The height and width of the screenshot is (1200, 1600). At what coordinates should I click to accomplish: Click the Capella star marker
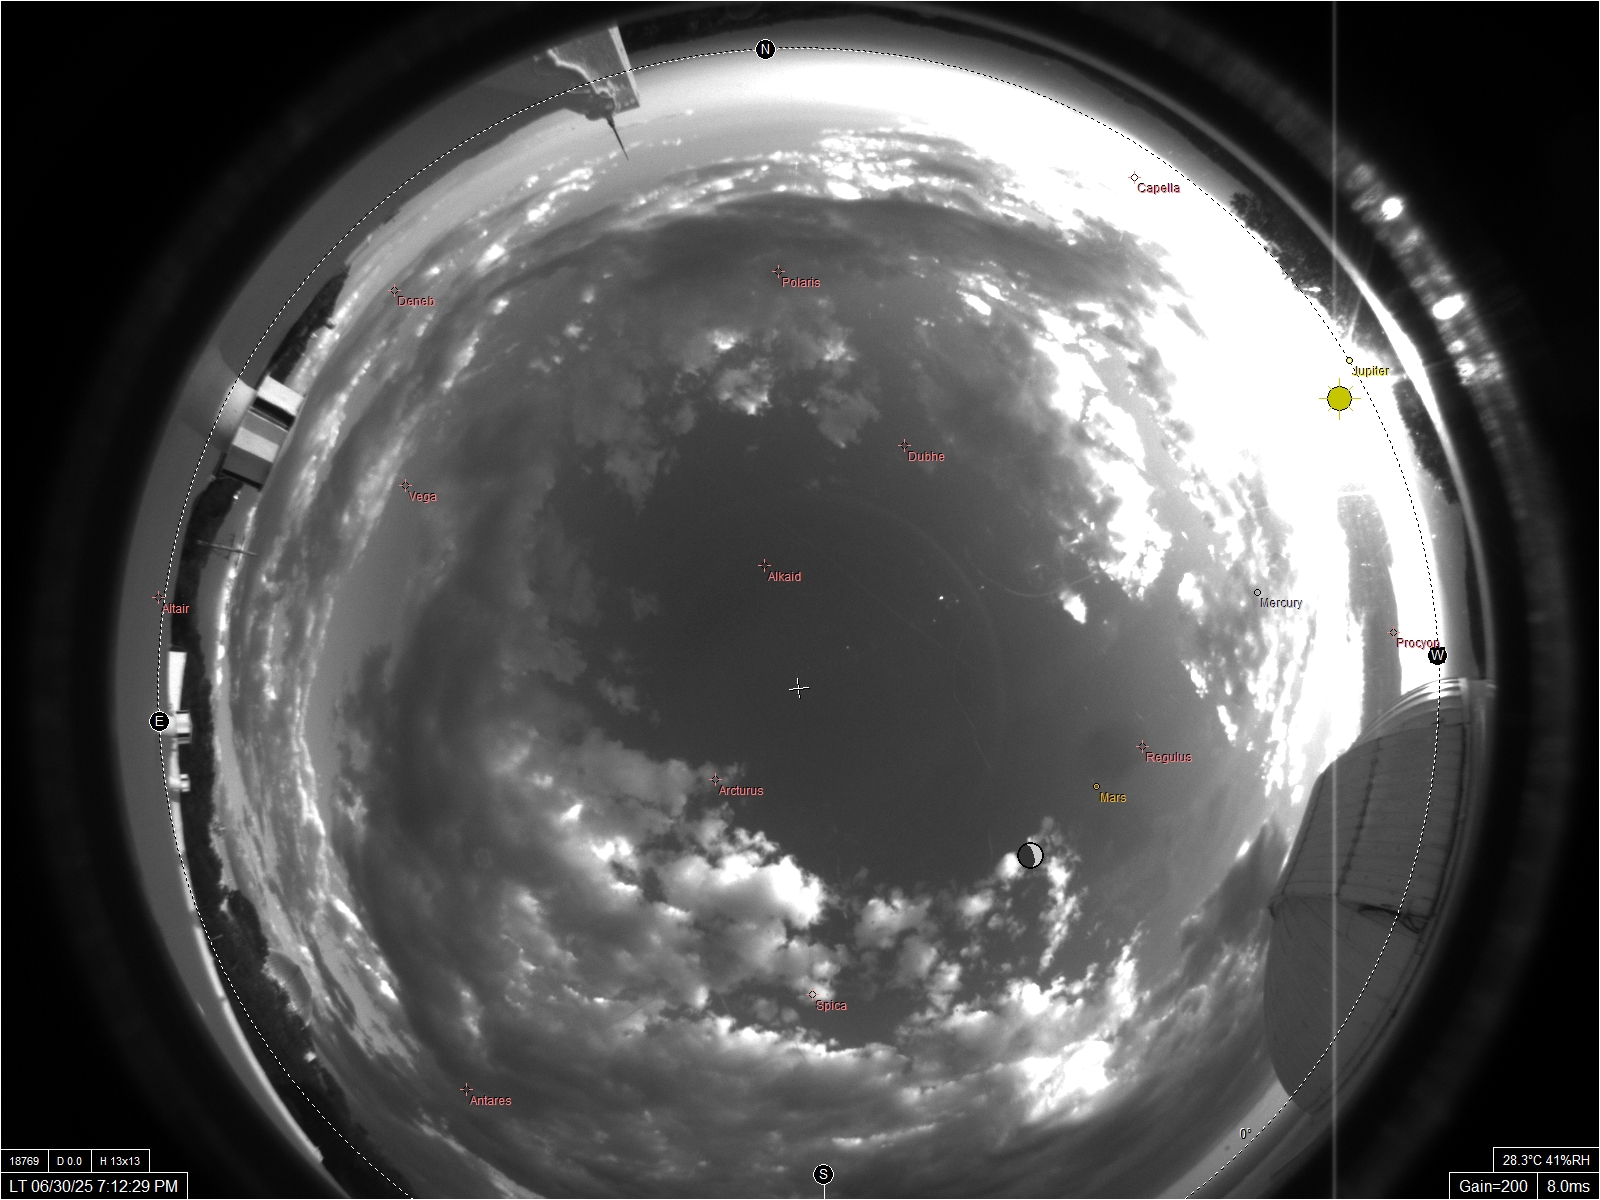[1134, 177]
